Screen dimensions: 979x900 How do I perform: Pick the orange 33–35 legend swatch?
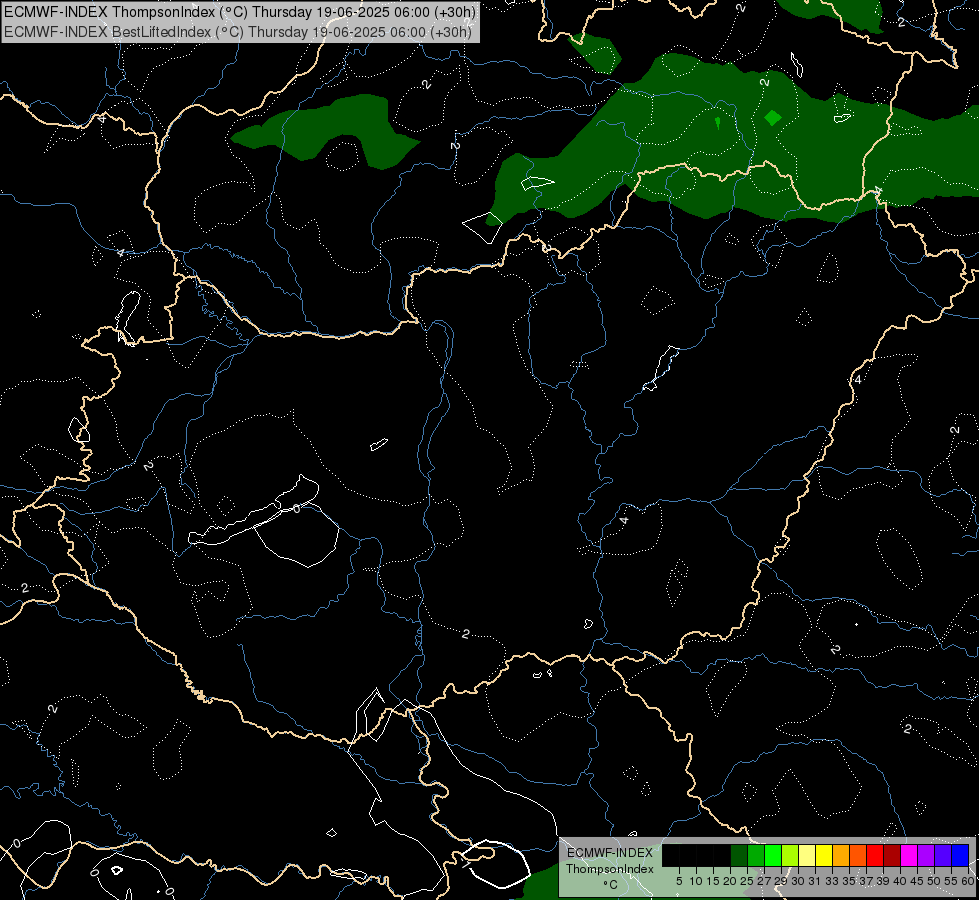[841, 855]
